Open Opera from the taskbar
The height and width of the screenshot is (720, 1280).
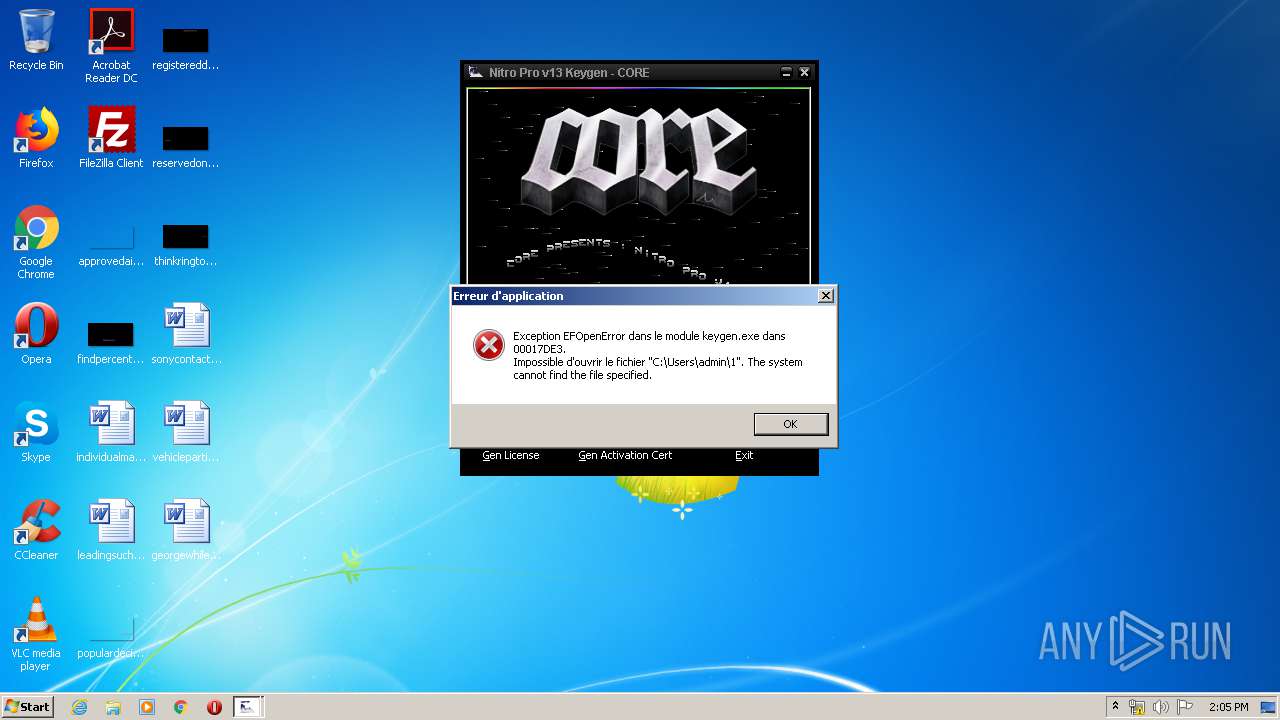click(214, 707)
